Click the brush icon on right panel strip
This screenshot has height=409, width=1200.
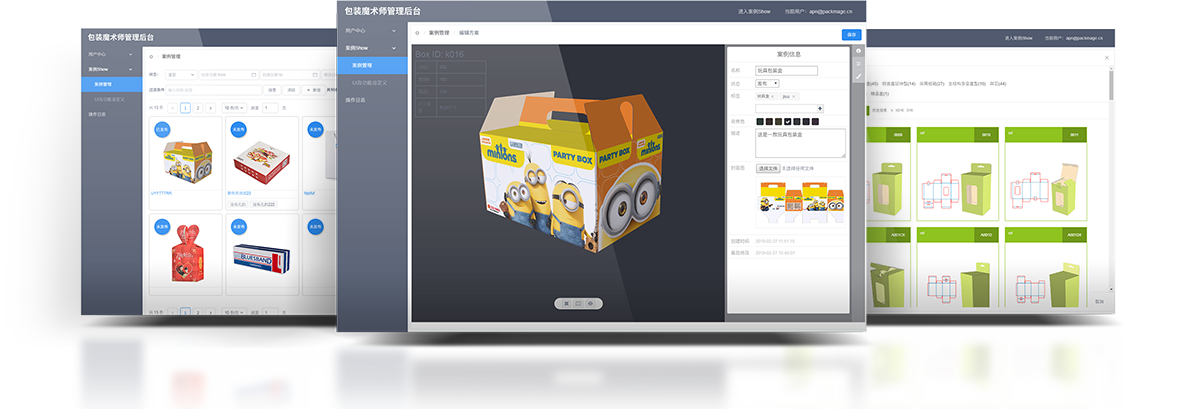point(858,75)
